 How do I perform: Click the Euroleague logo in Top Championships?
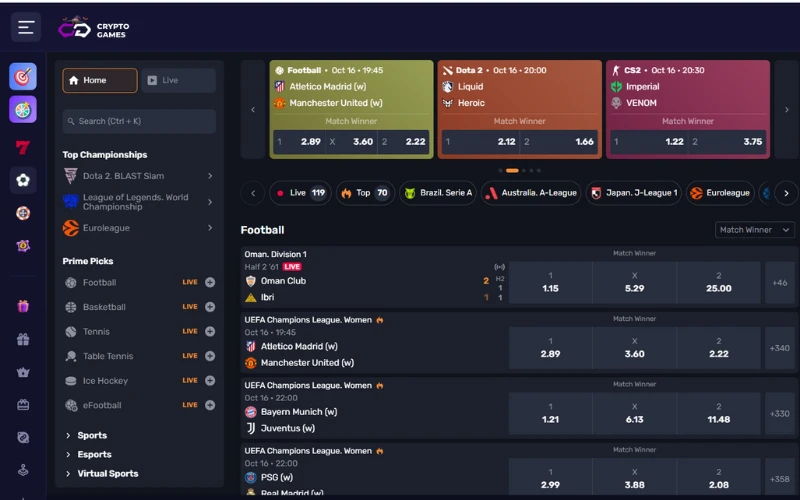tap(71, 228)
